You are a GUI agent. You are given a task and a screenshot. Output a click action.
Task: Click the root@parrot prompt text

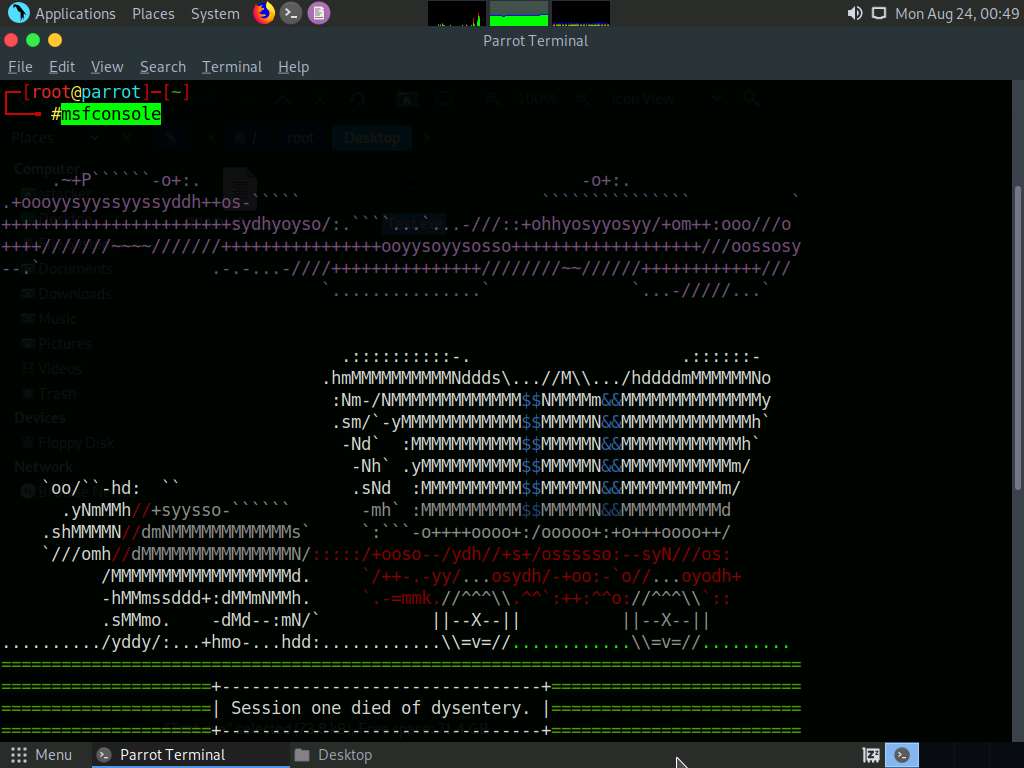coord(86,92)
